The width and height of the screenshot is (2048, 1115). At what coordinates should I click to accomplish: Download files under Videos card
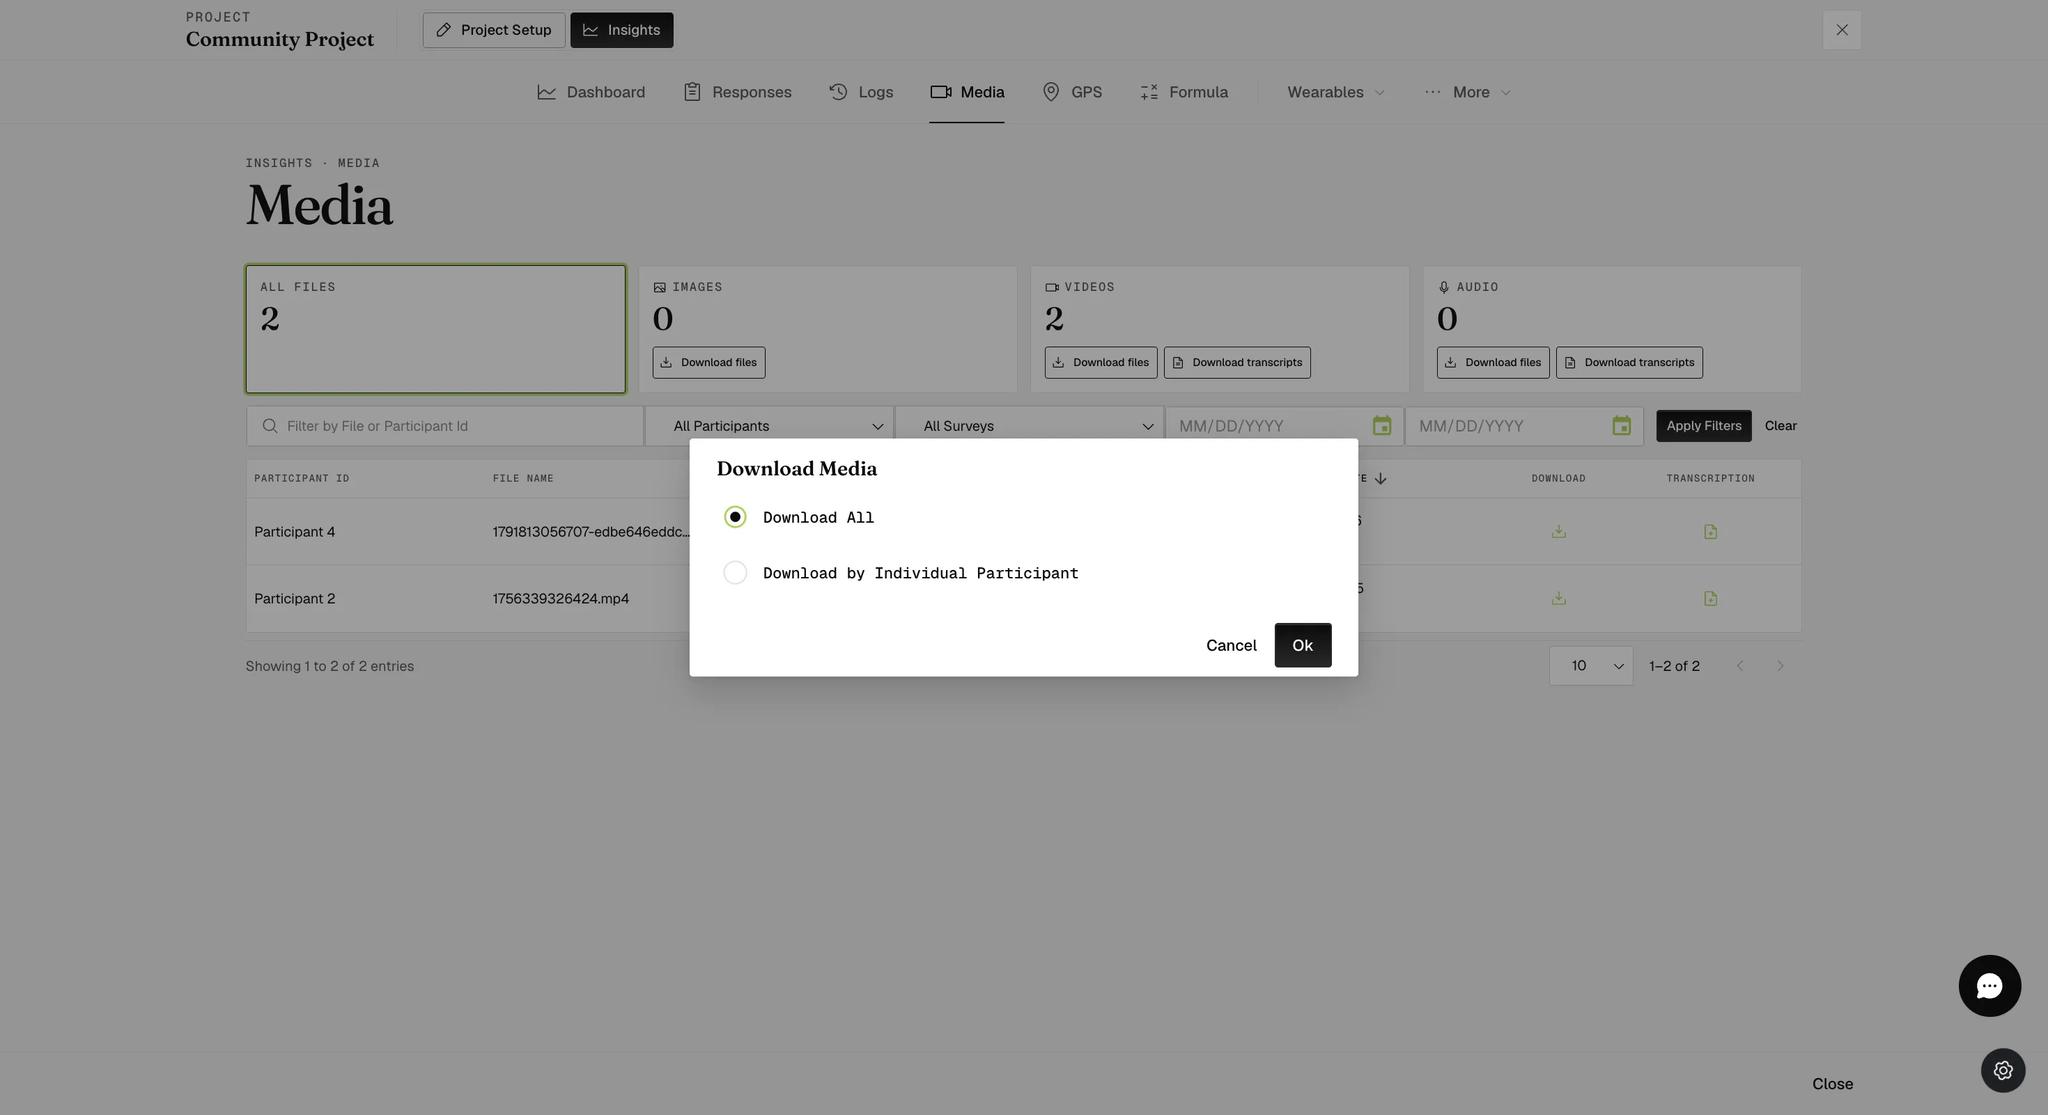point(1101,362)
